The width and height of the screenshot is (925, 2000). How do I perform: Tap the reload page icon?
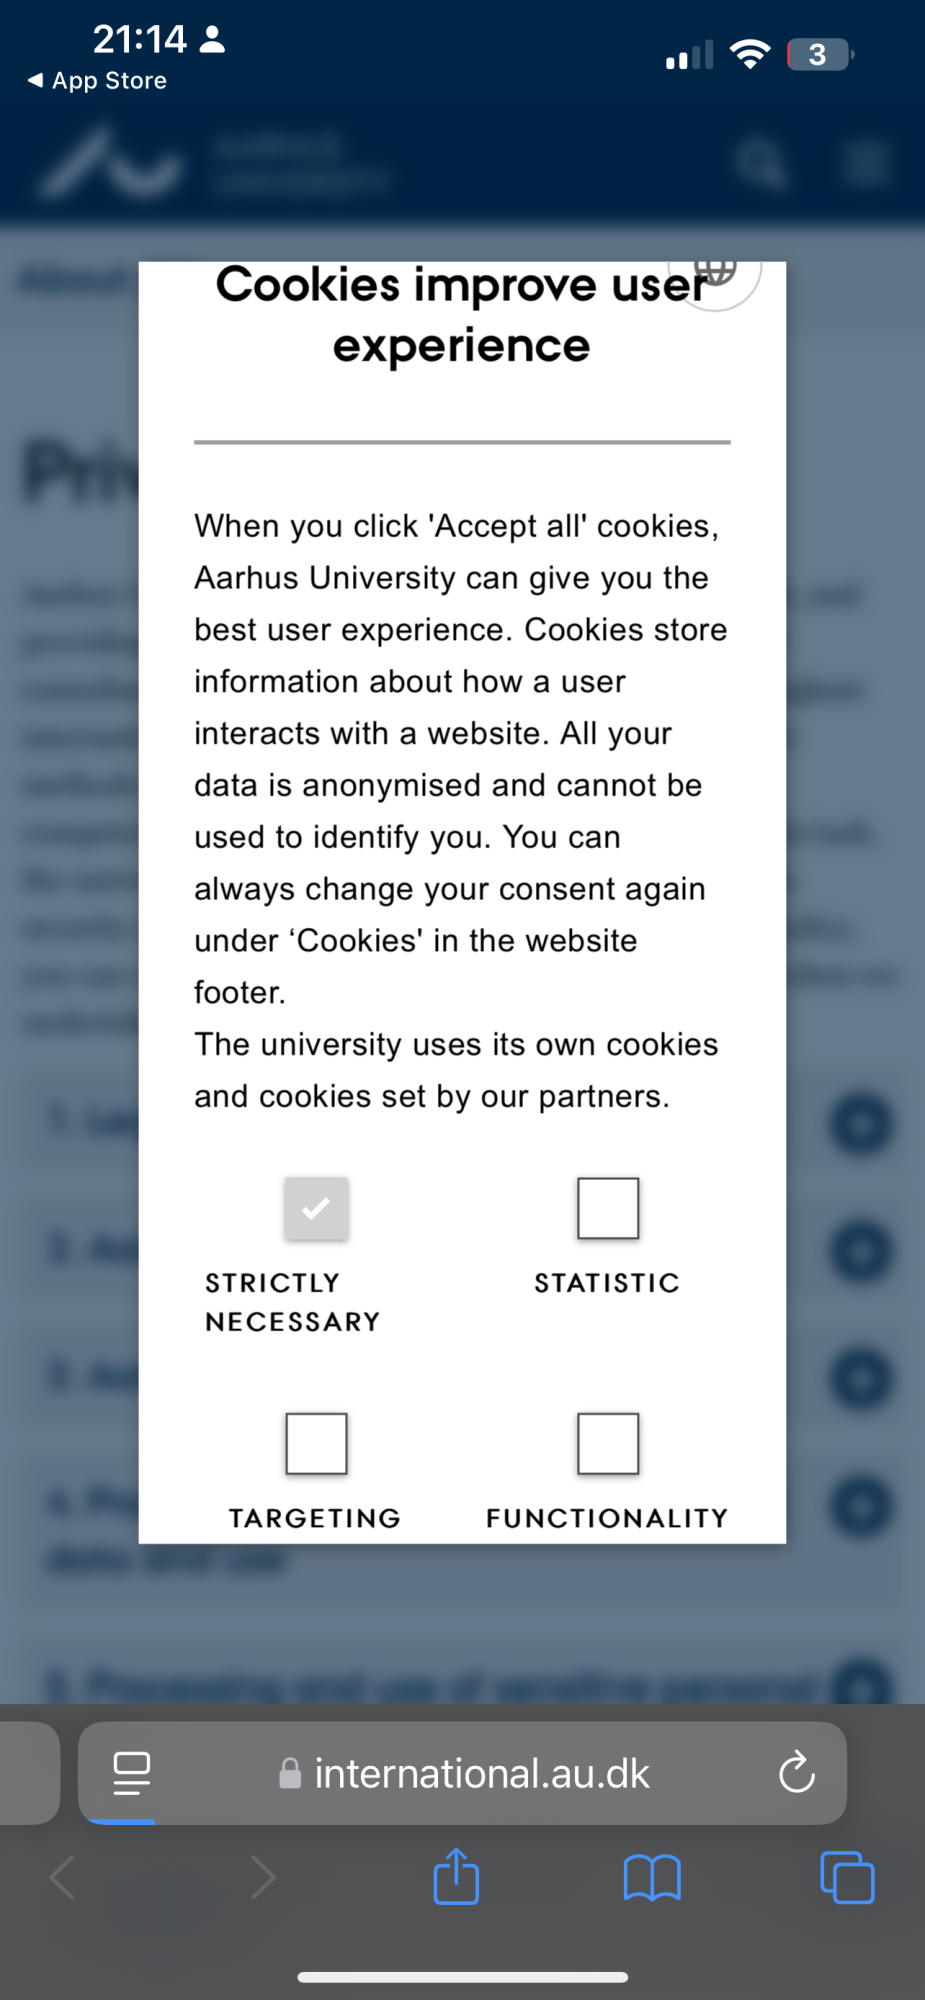pyautogui.click(x=797, y=1773)
